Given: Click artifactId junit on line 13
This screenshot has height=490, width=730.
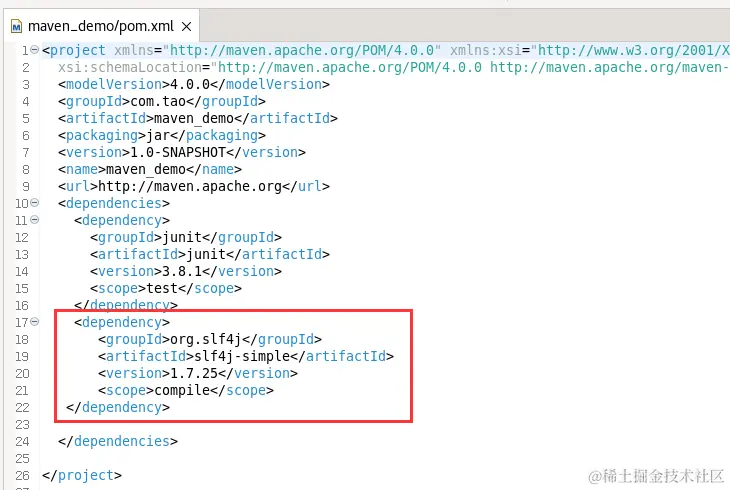Looking at the screenshot, I should pyautogui.click(x=206, y=254).
